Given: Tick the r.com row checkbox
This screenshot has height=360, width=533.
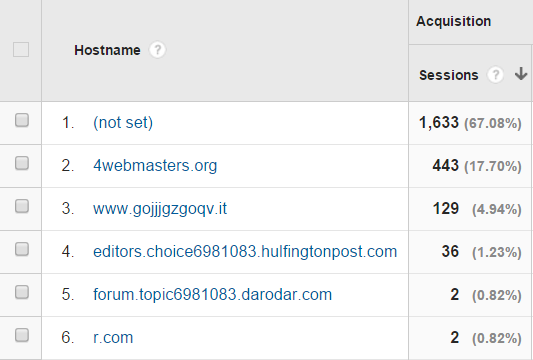Looking at the screenshot, I should (22, 335).
